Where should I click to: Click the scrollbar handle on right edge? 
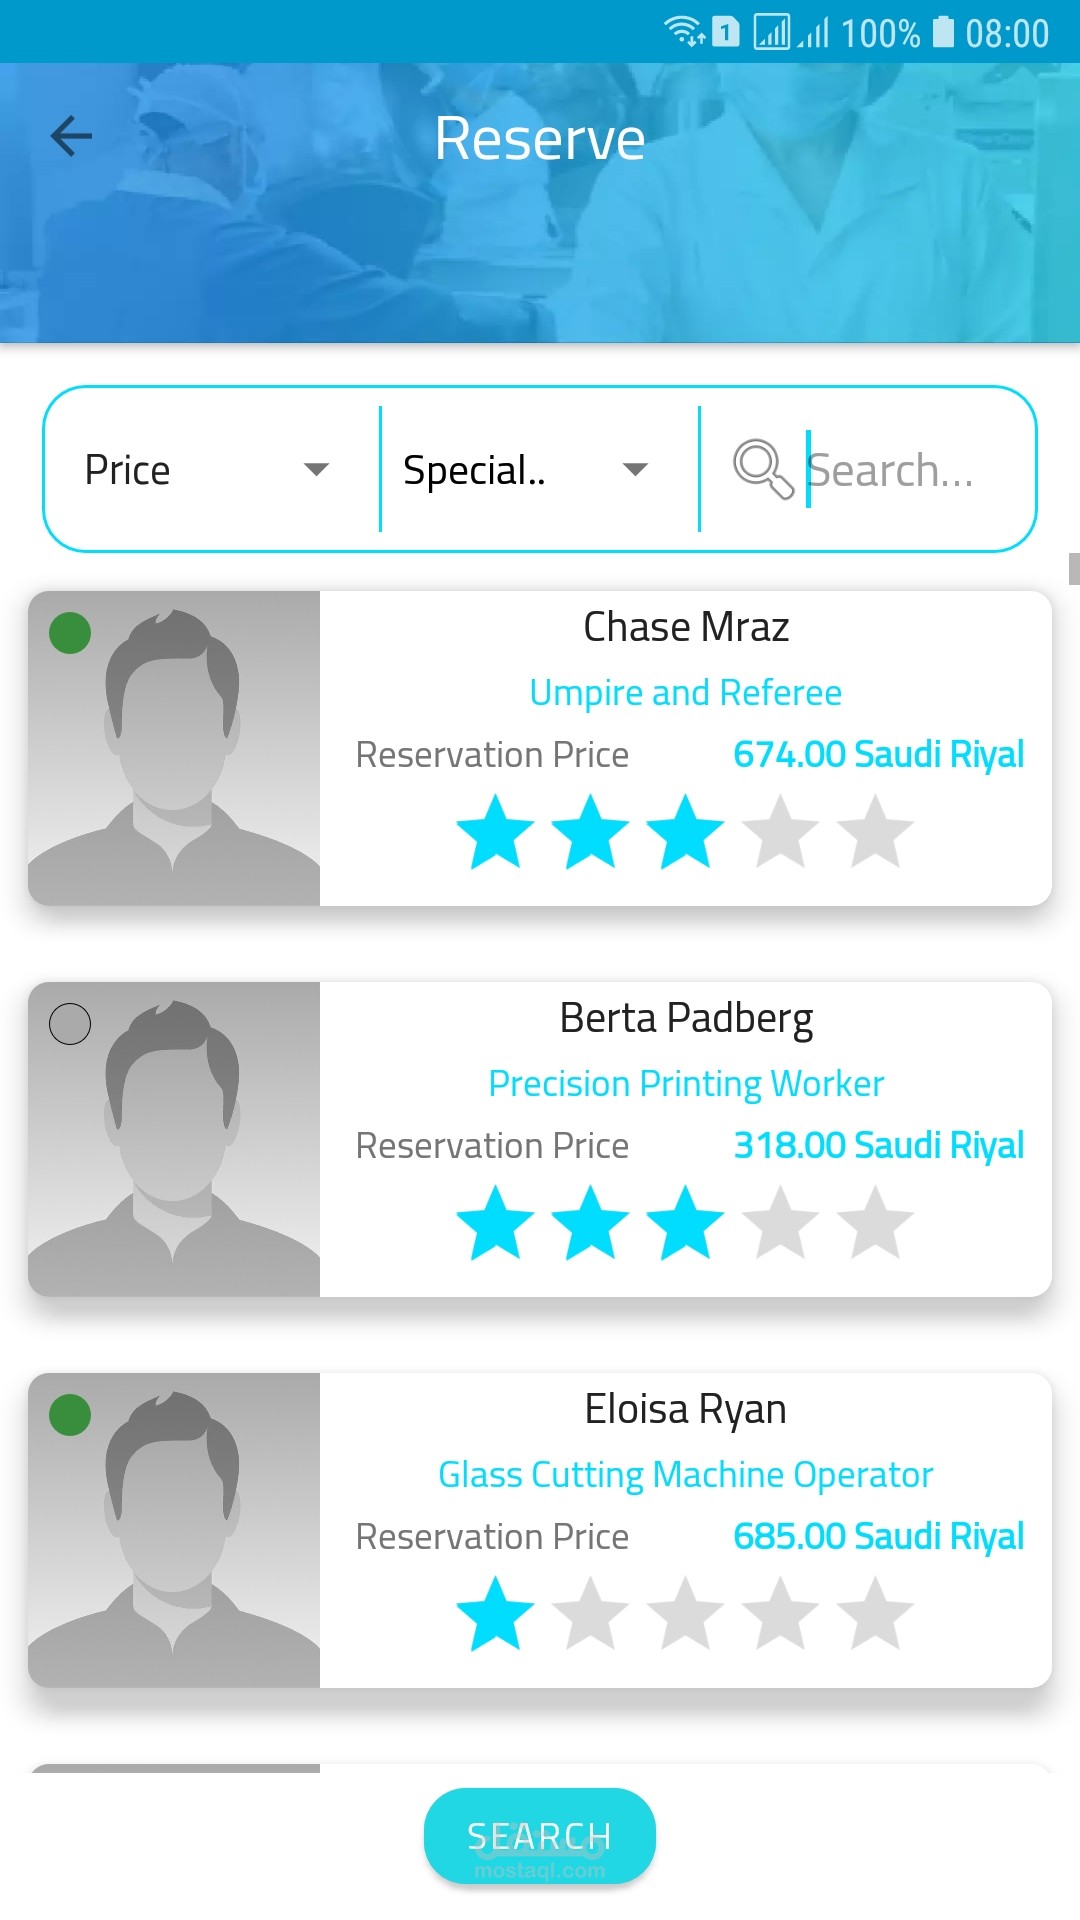[x=1074, y=568]
